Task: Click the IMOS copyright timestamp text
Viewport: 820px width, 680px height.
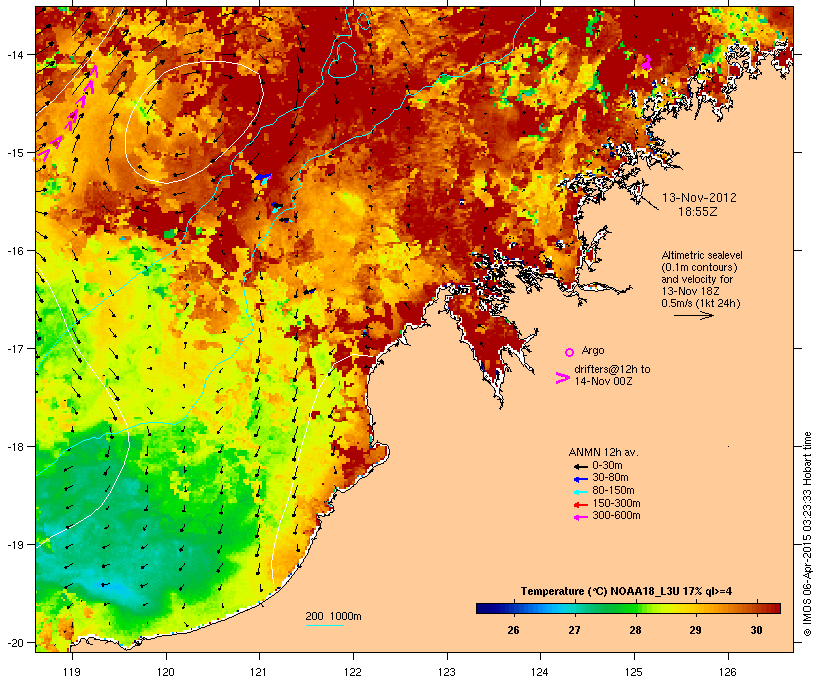Action: click(807, 534)
